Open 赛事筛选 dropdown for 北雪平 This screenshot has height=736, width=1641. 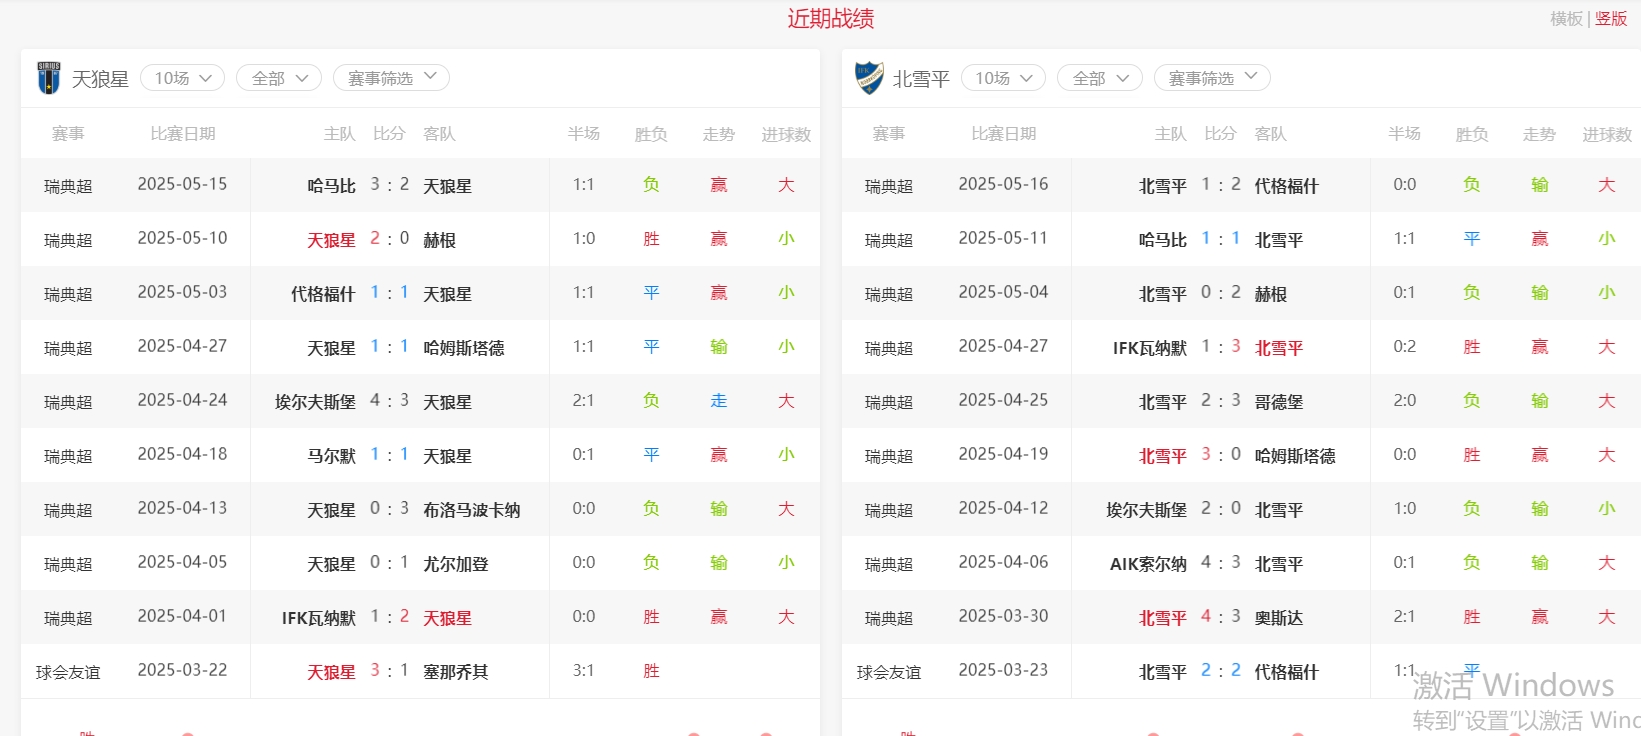tap(1212, 78)
